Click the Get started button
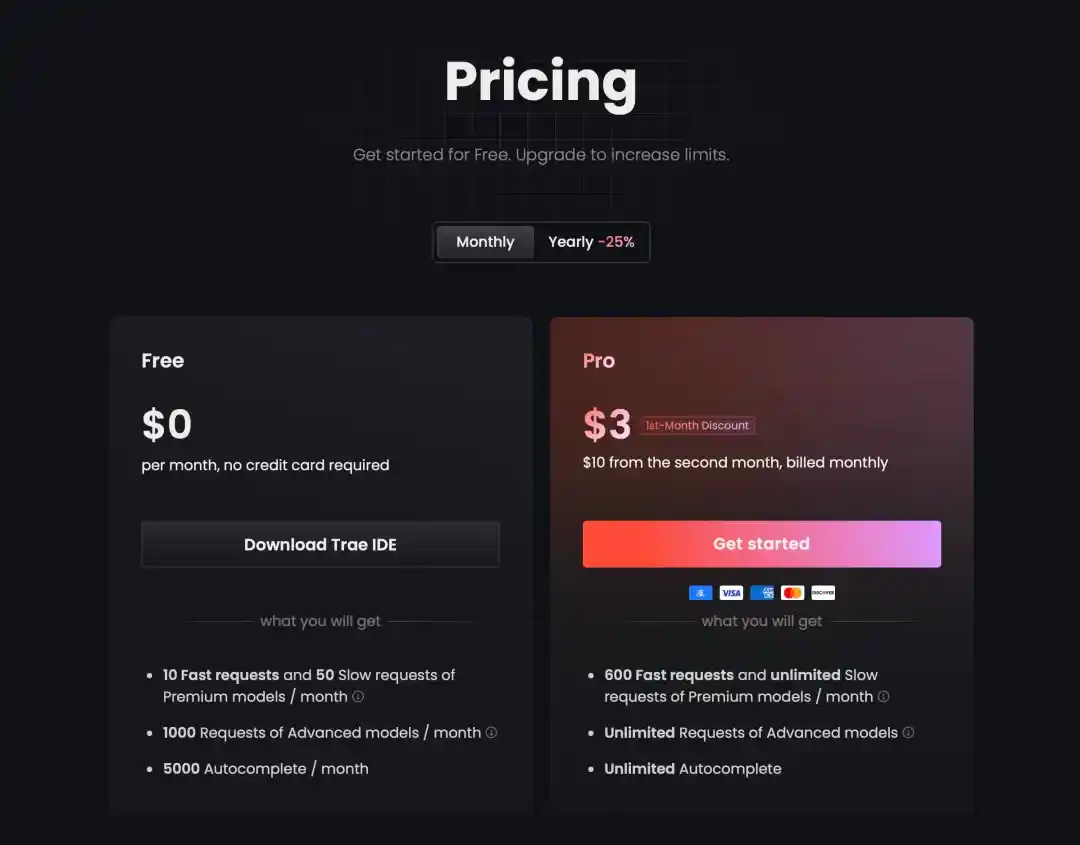 coord(762,544)
